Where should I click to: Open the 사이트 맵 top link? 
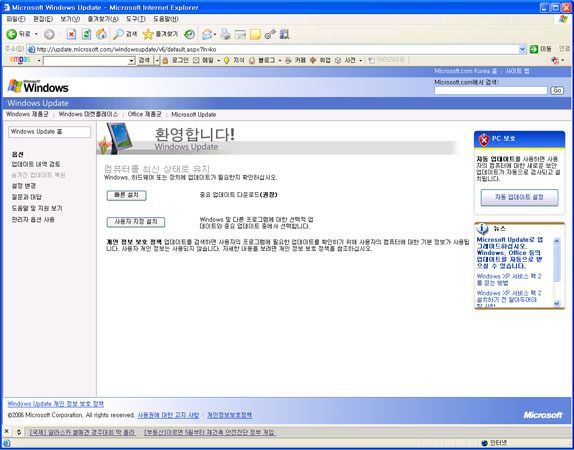tap(517, 71)
